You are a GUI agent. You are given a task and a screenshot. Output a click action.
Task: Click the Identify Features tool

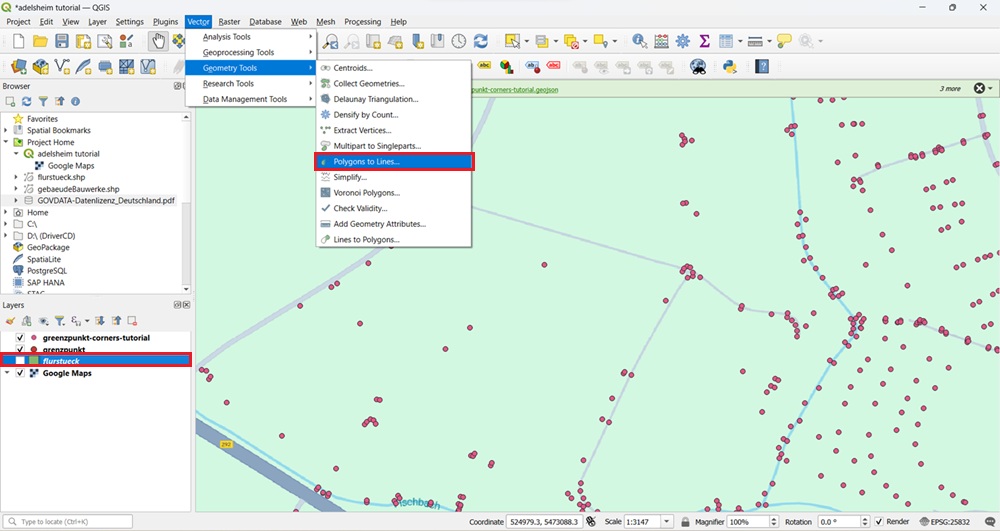pyautogui.click(x=639, y=41)
